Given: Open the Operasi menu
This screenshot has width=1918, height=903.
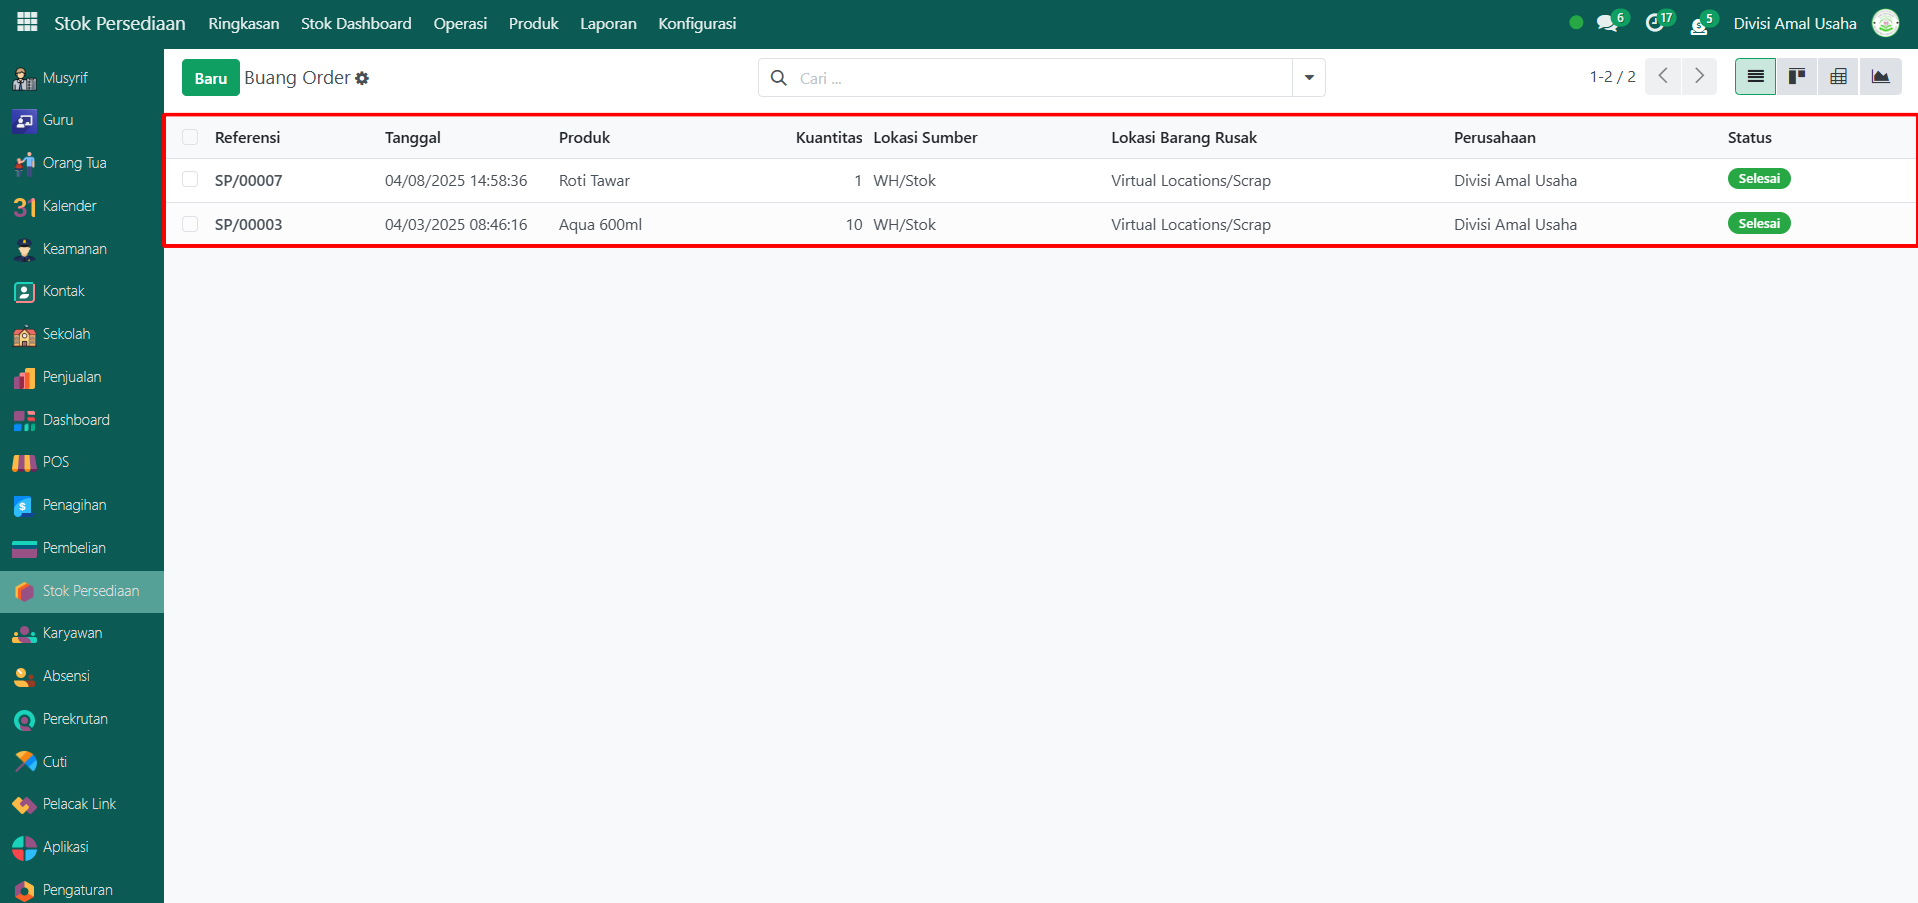Looking at the screenshot, I should tap(460, 23).
